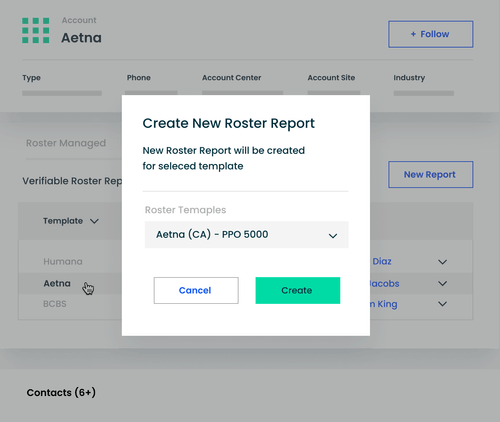The width and height of the screenshot is (500, 422).
Task: Select the Humana template row
Action: pos(63,261)
